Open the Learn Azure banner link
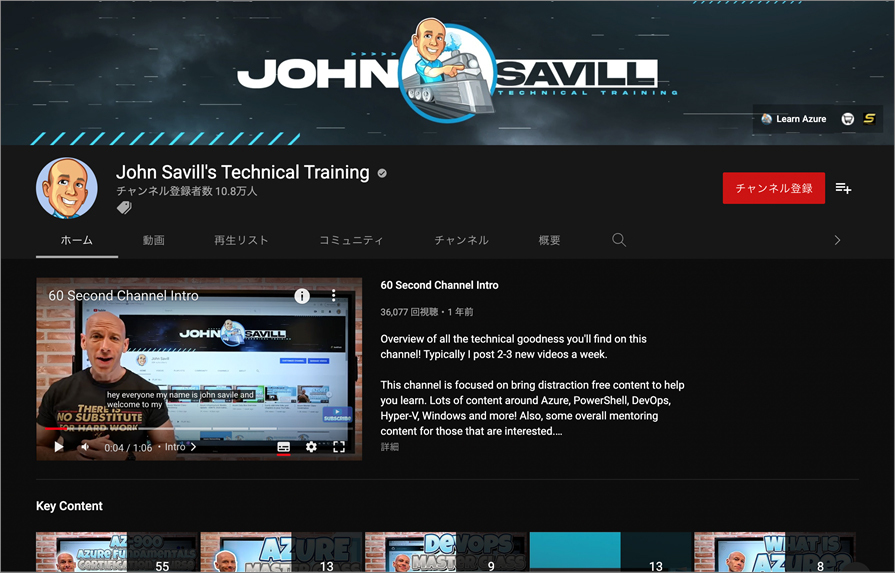 point(794,119)
